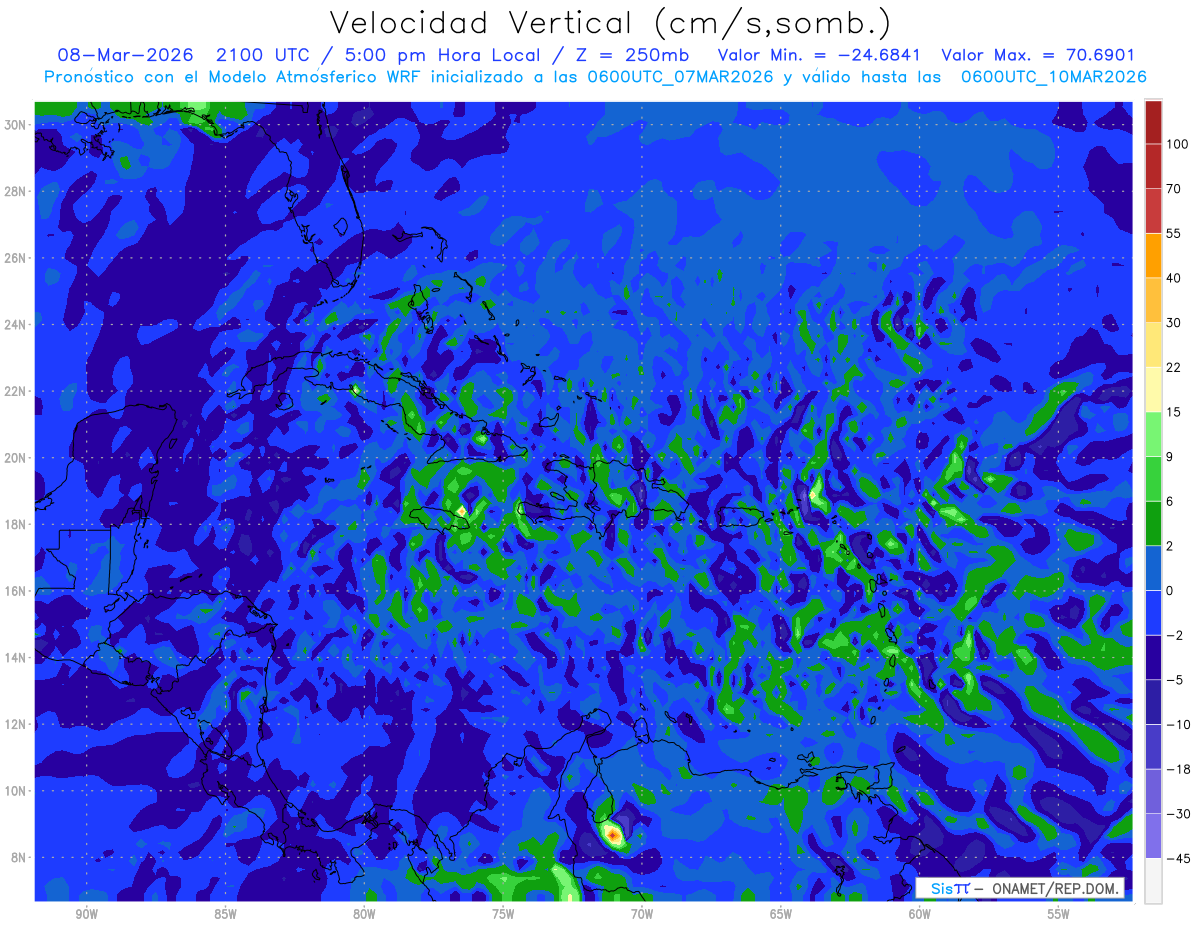Click the '12N' latitude label
This screenshot has width=1200, height=927.
[x=17, y=724]
